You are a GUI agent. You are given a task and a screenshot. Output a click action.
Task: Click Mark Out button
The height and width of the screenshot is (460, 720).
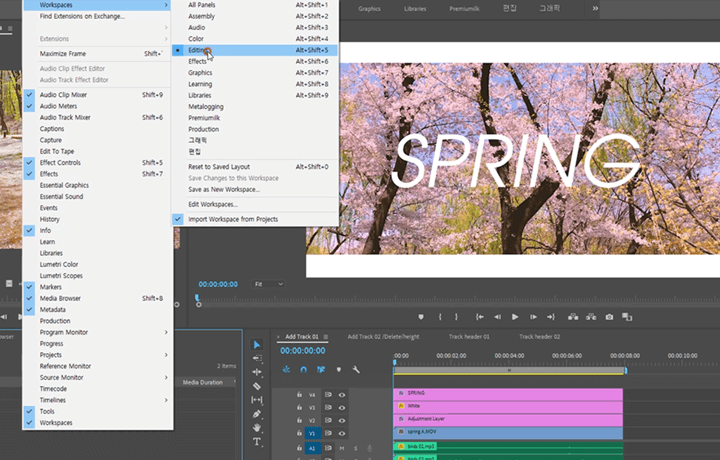[x=456, y=317]
